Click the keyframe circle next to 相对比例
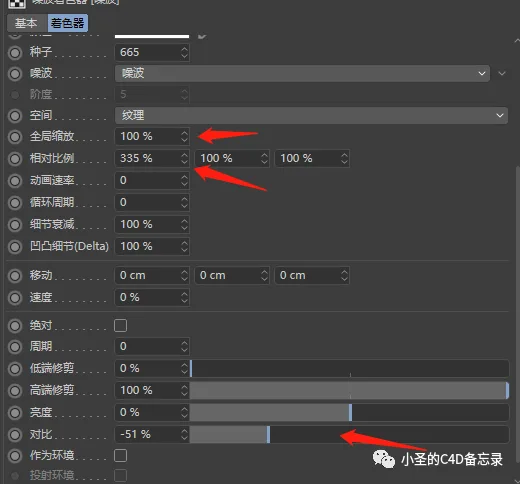 coord(15,159)
